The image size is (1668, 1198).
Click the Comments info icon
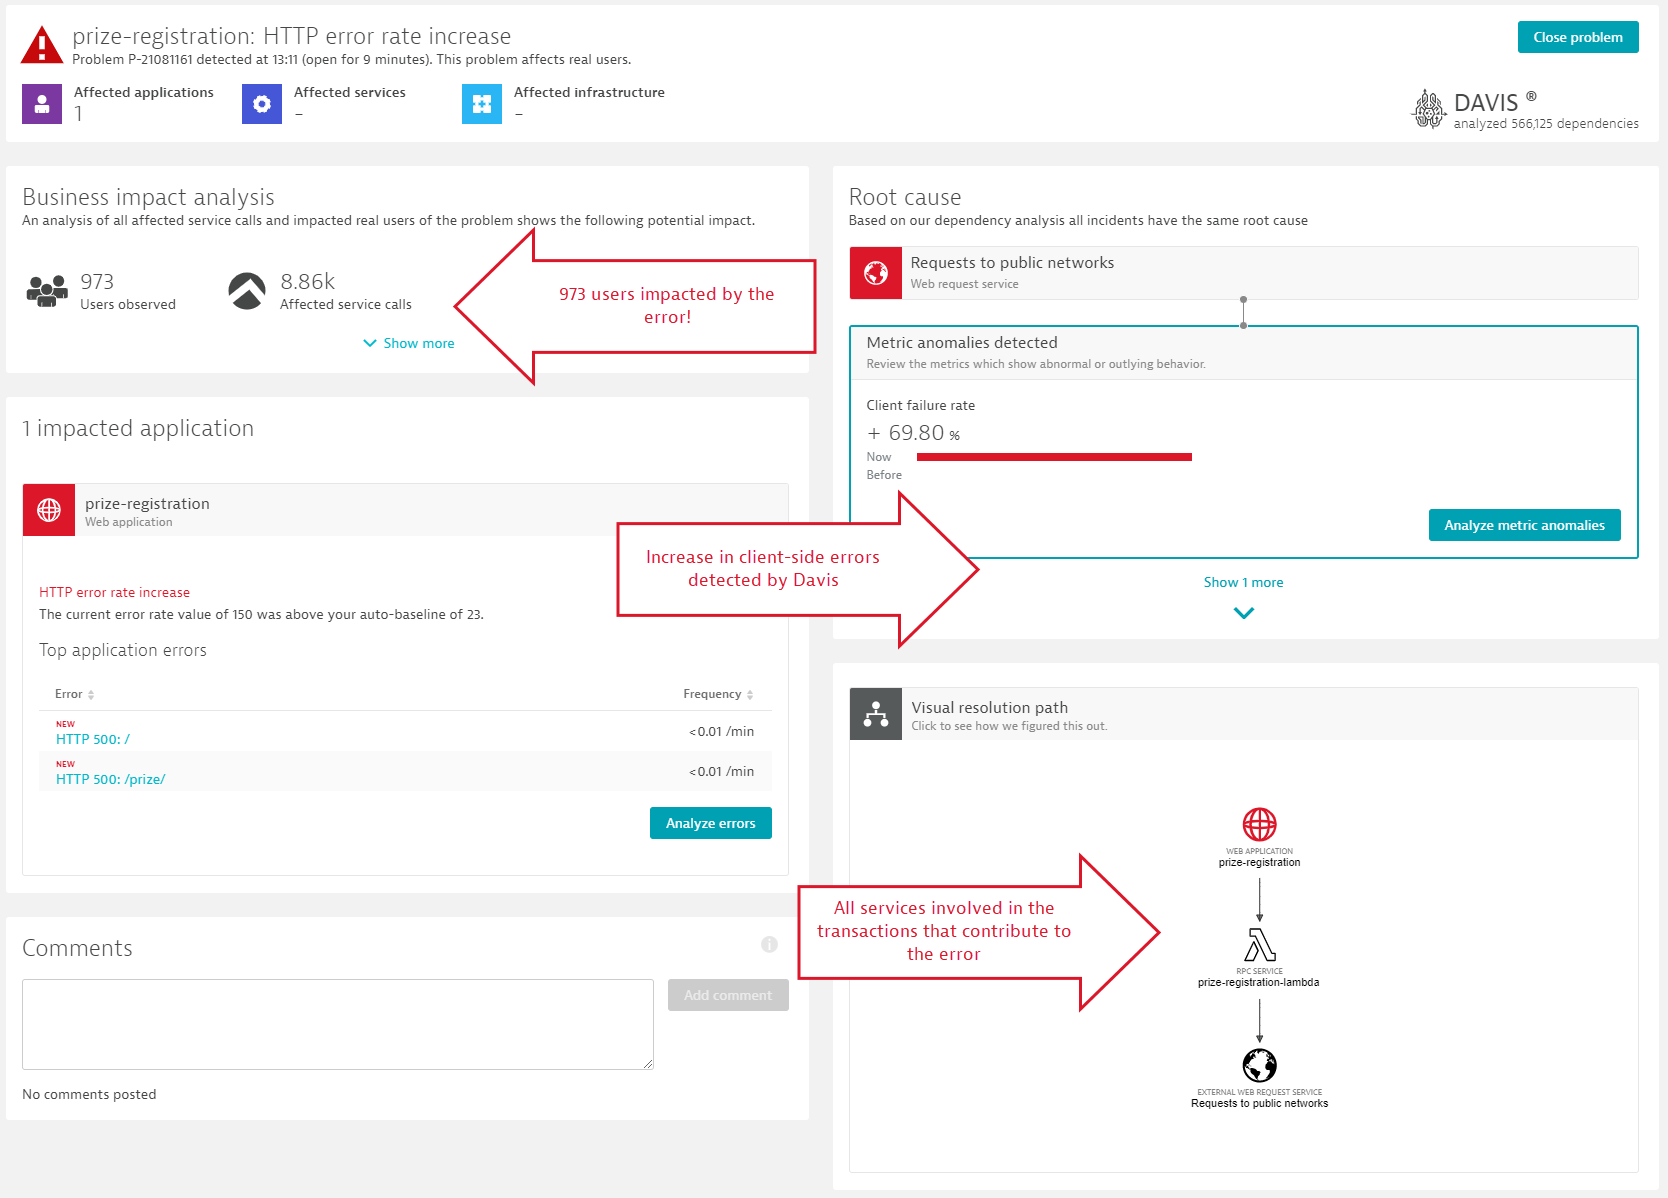pyautogui.click(x=769, y=944)
